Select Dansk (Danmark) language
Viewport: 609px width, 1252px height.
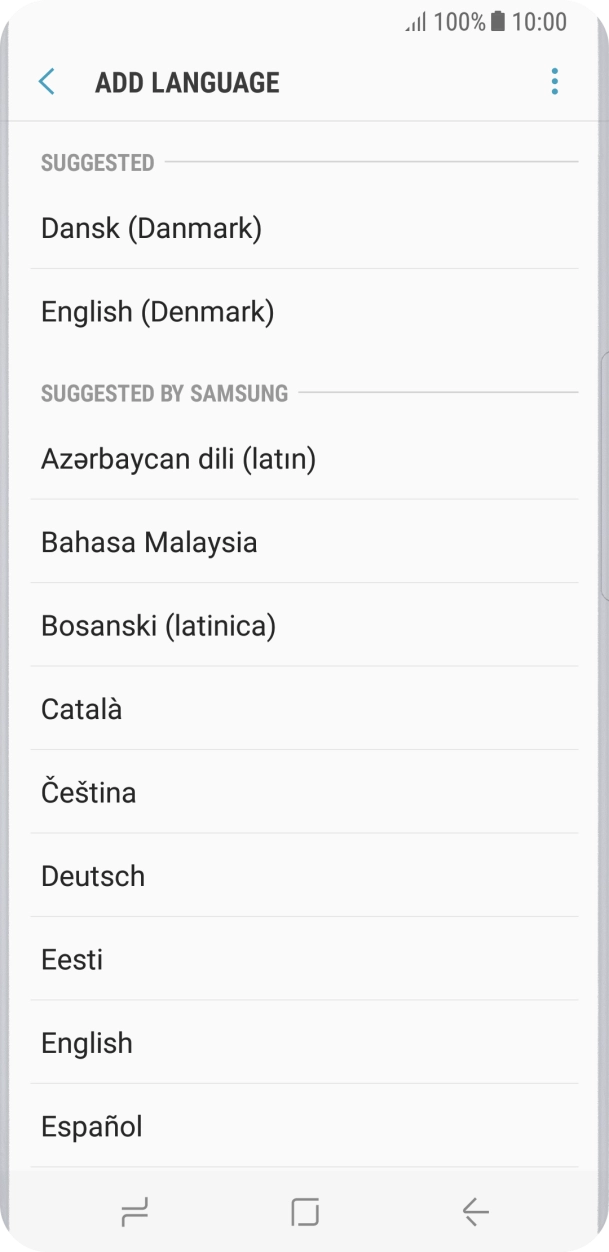(x=151, y=228)
